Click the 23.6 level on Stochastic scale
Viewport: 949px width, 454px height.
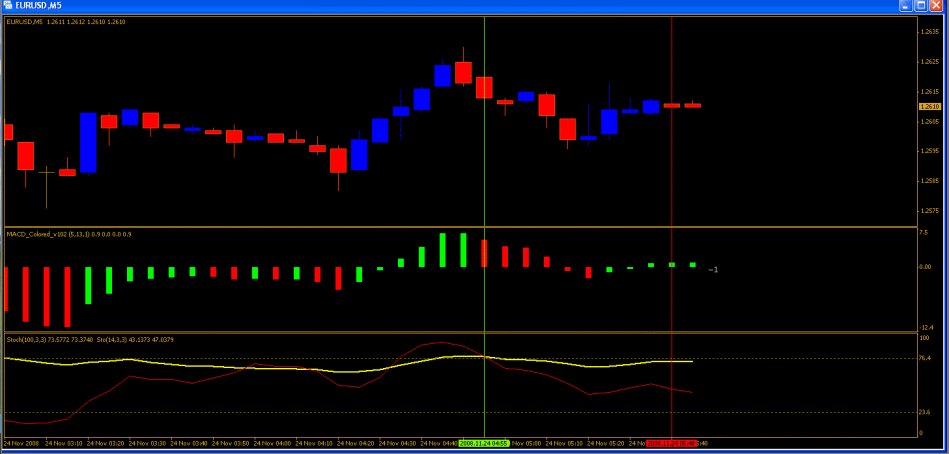[925, 412]
